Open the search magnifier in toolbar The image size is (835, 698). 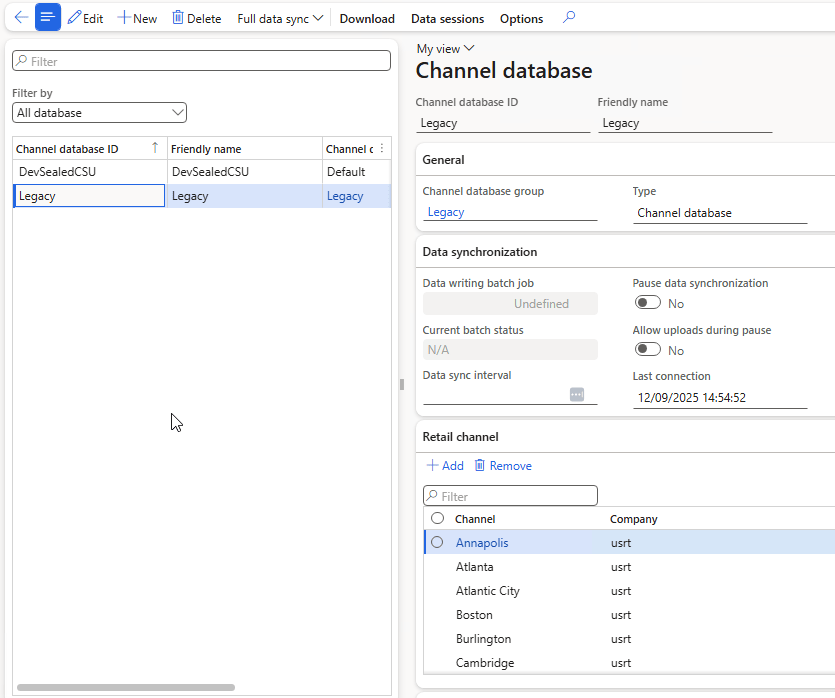point(569,18)
